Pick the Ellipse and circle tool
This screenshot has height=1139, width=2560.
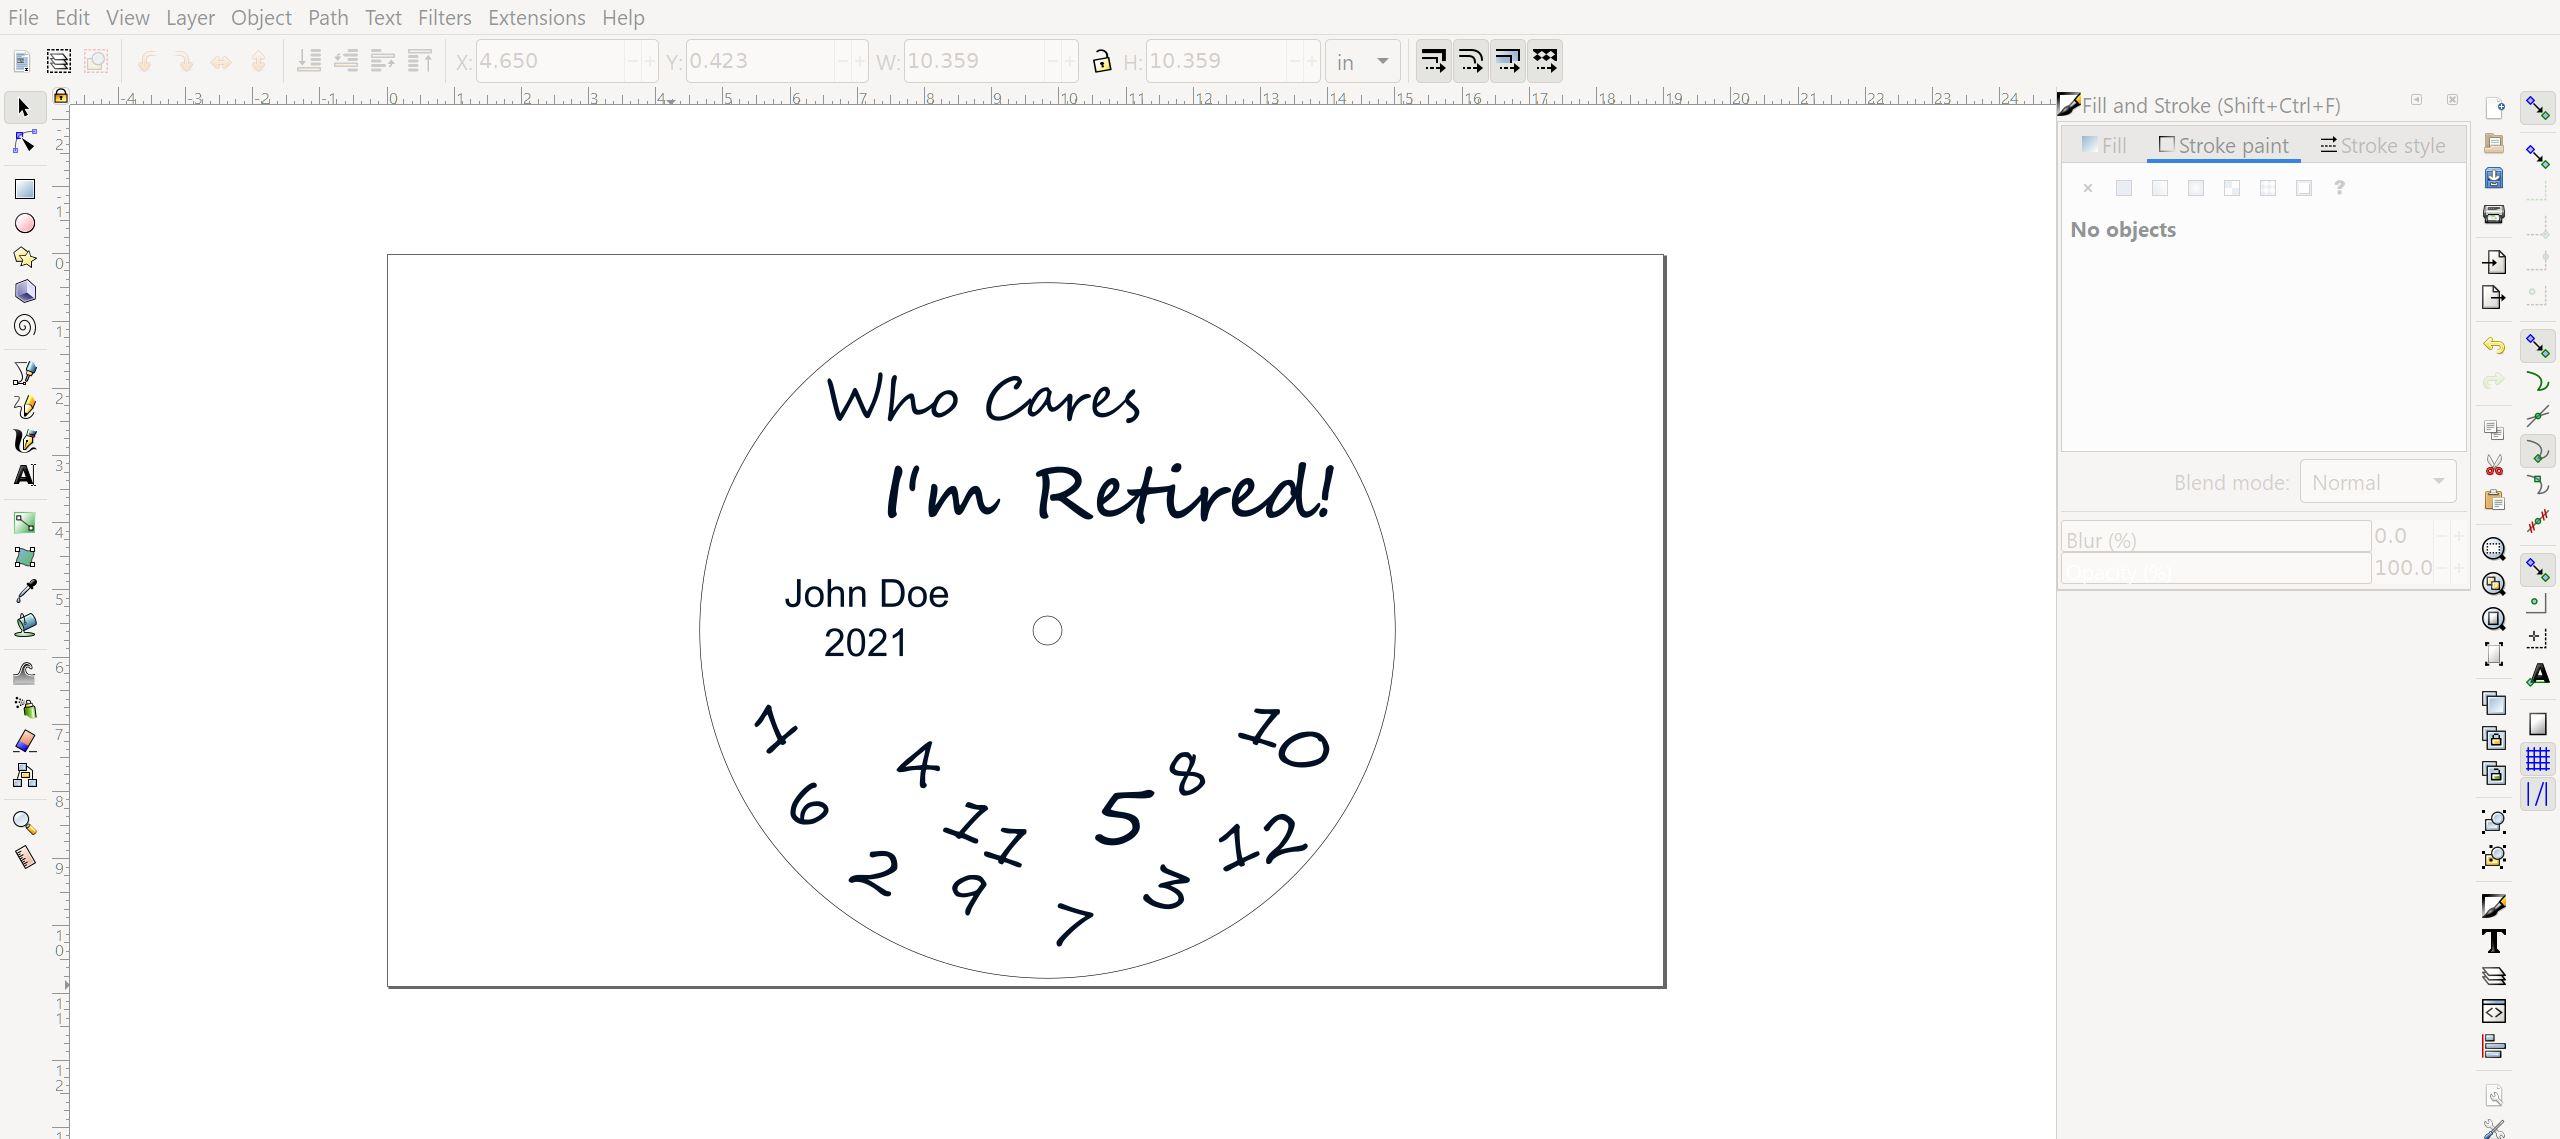point(25,223)
